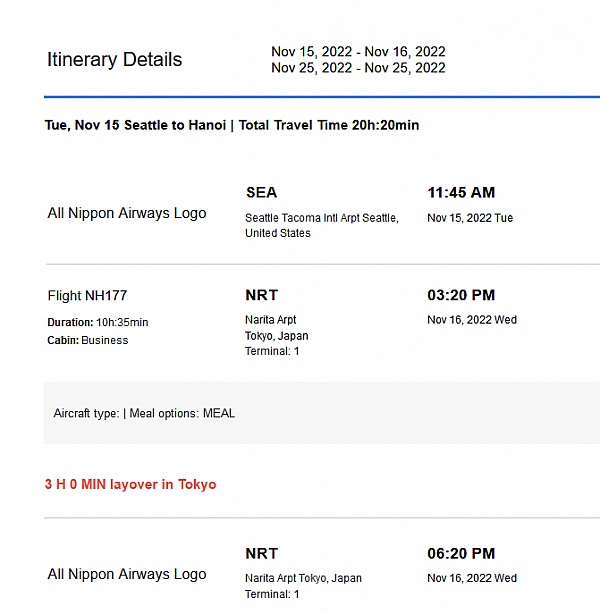
Task: Select the Nov 15 - Nov 16, 2022 date range
Action: click(x=358, y=52)
